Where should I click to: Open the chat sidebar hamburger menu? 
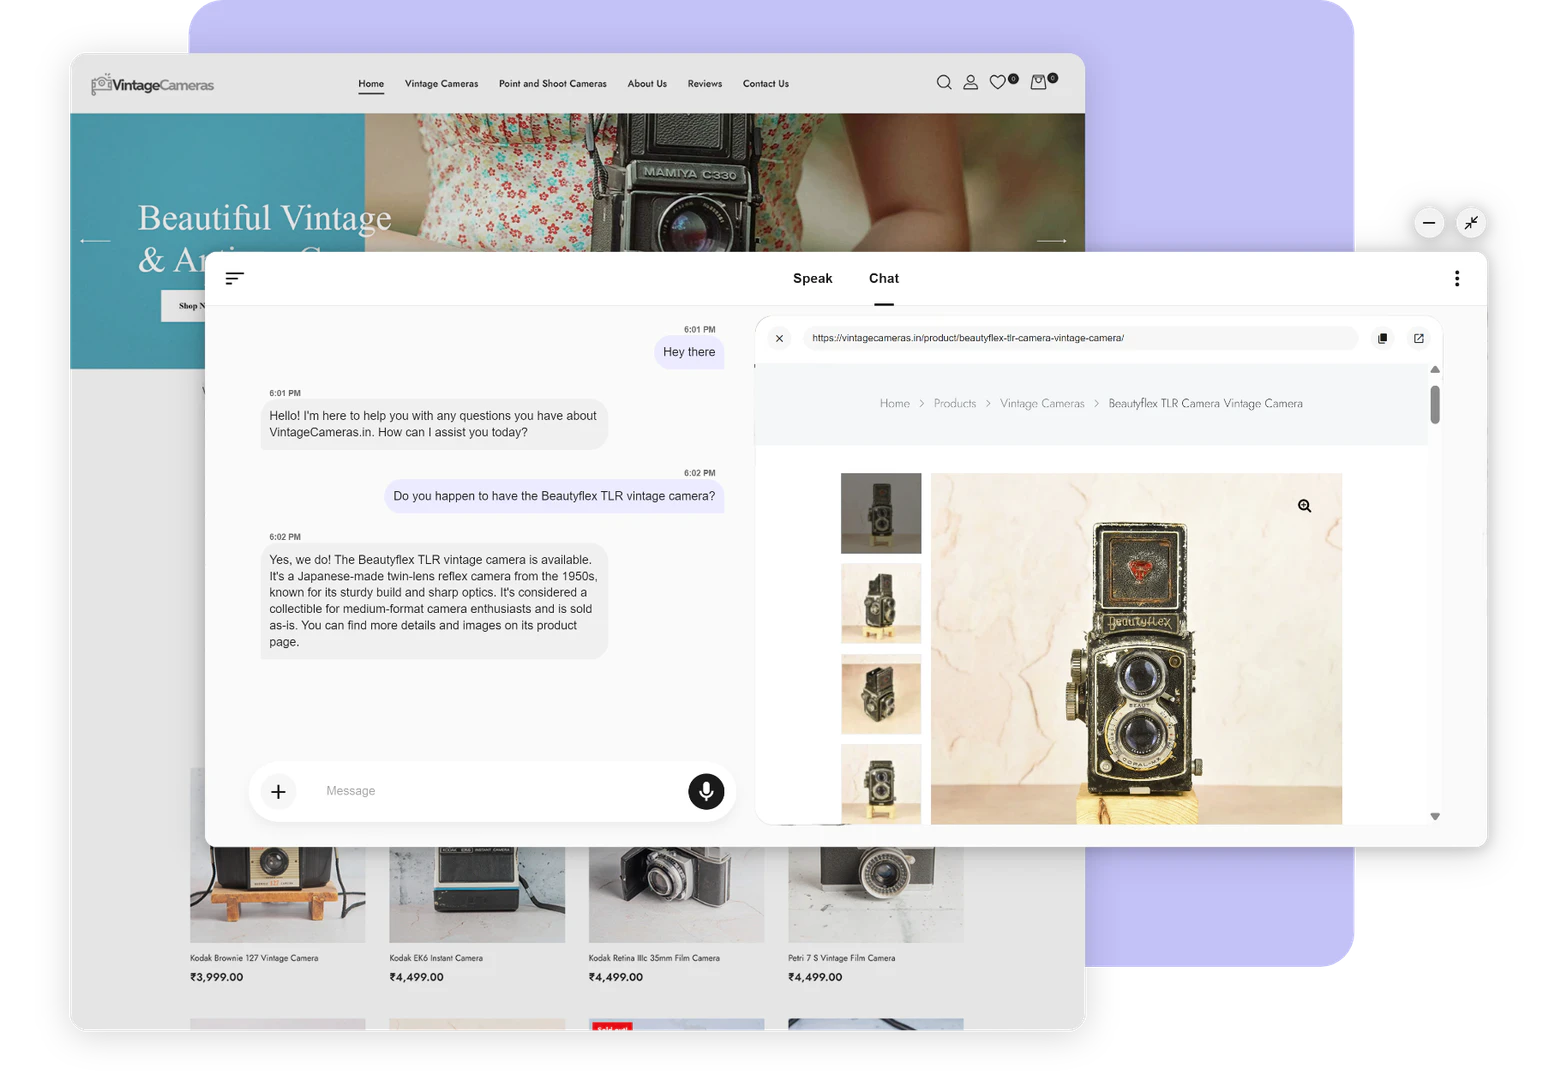coord(235,279)
